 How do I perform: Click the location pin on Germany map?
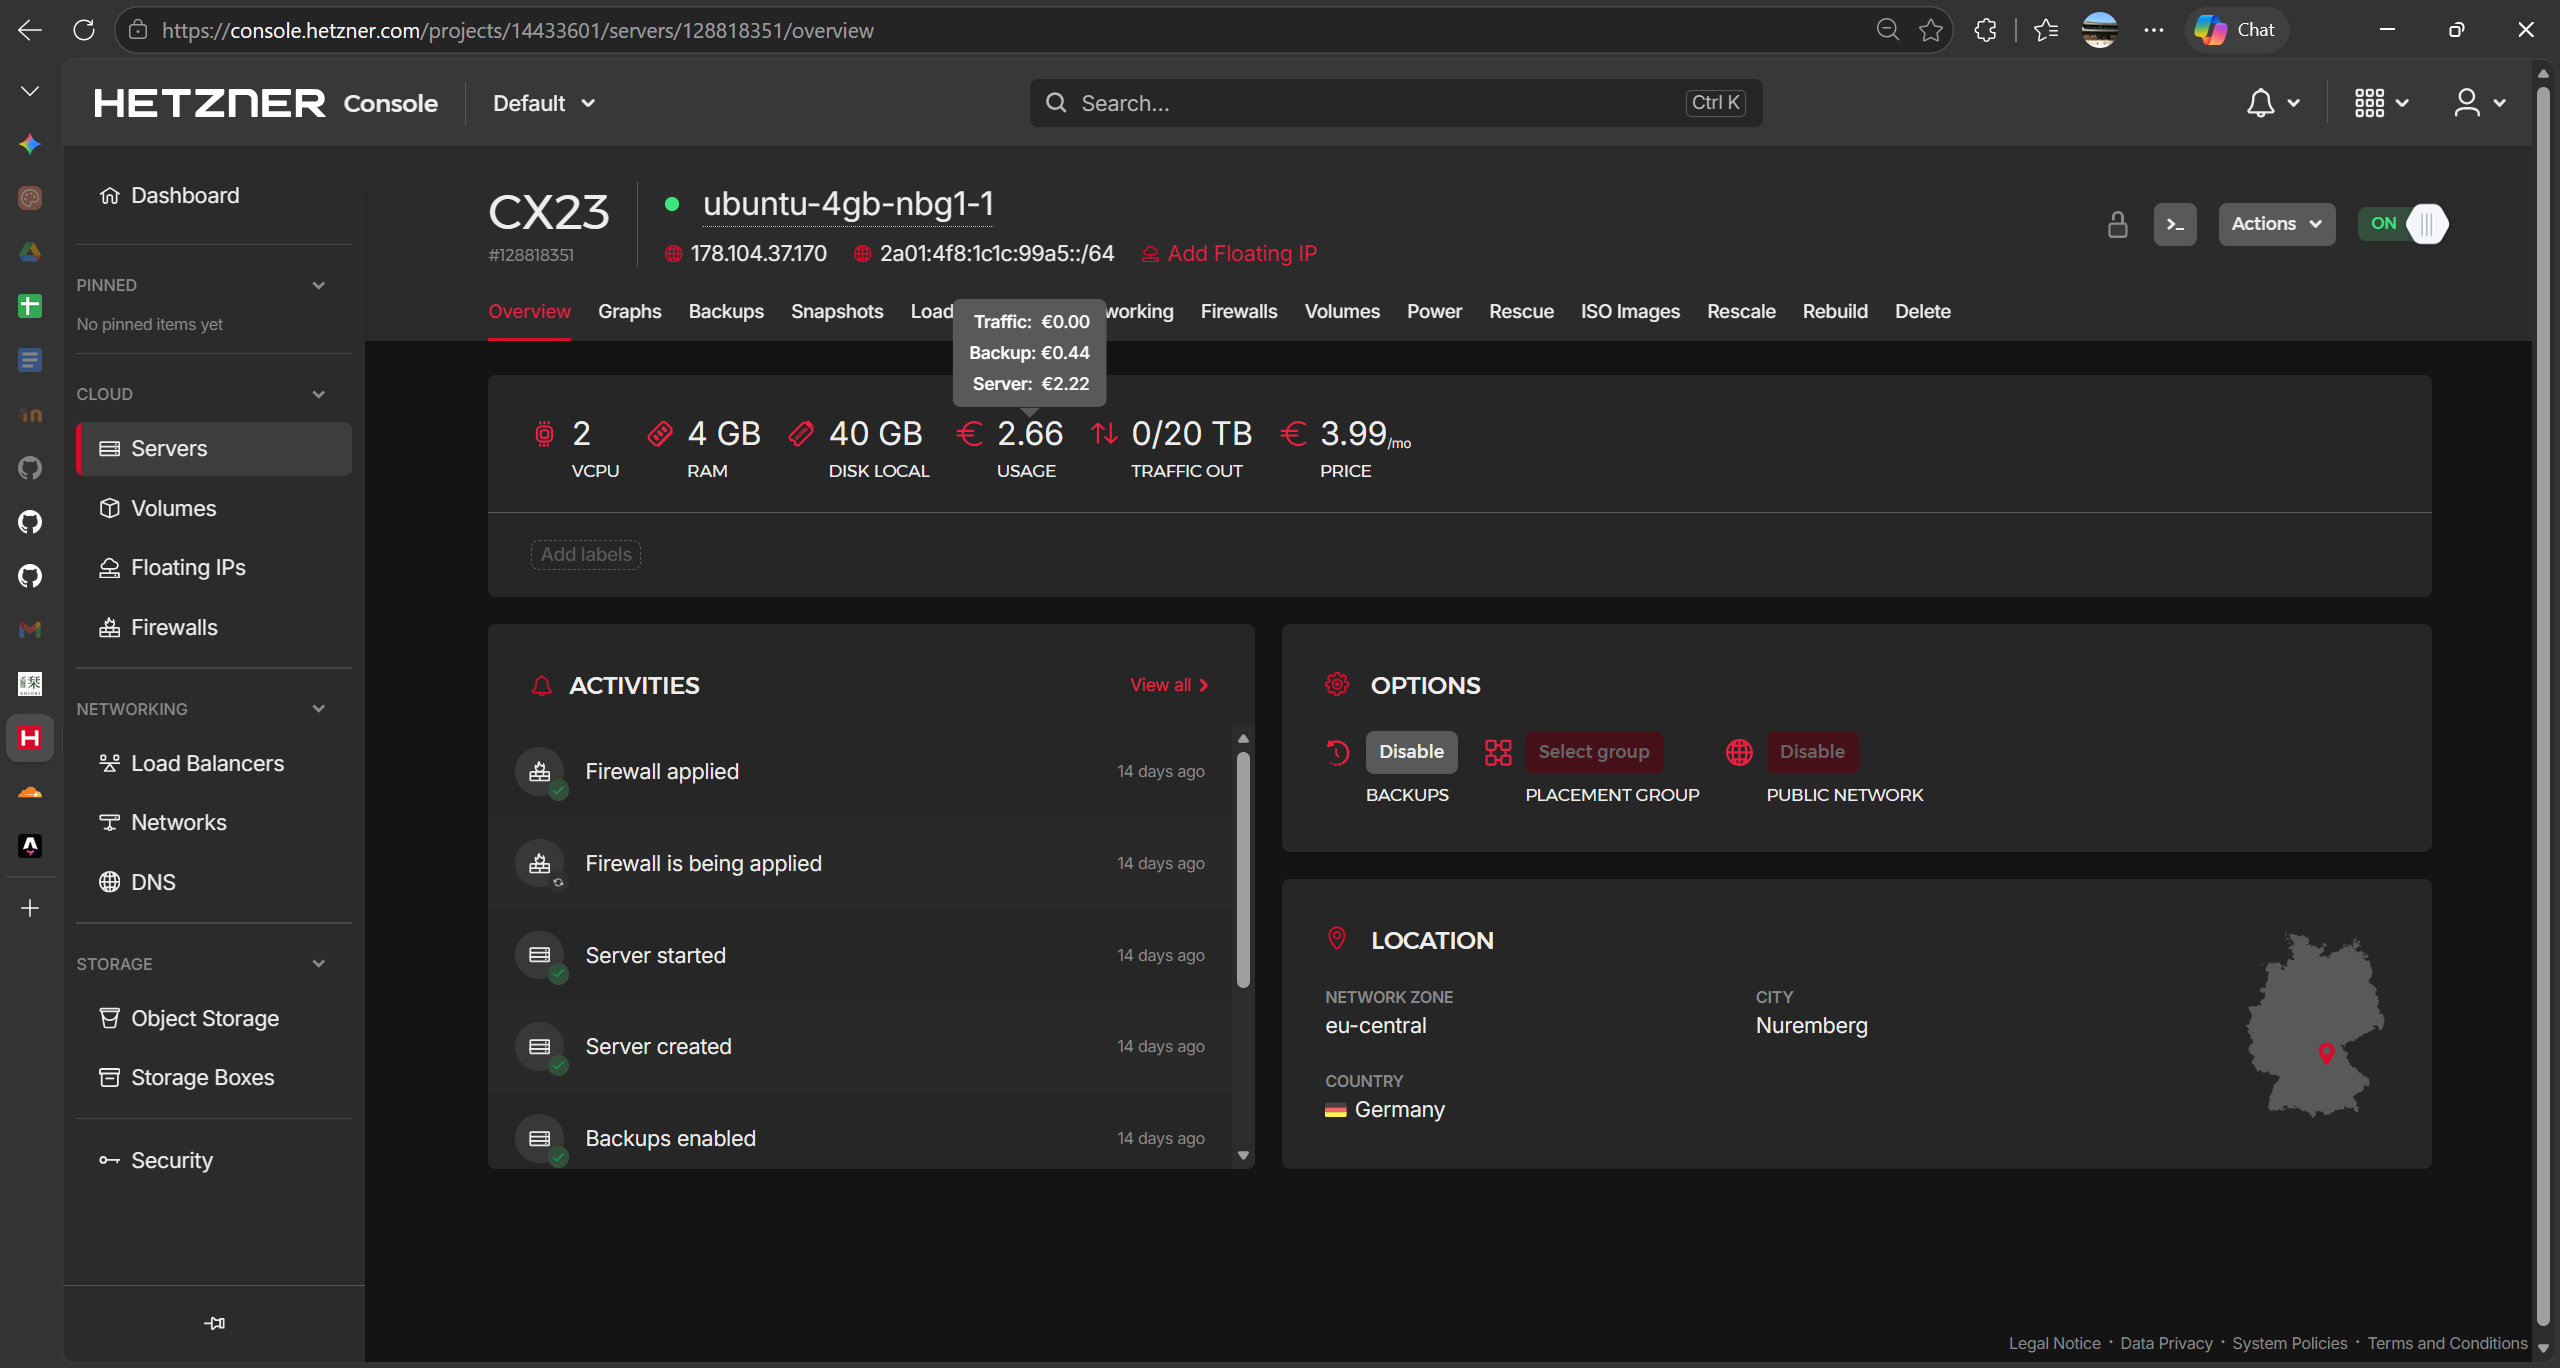point(2326,1052)
